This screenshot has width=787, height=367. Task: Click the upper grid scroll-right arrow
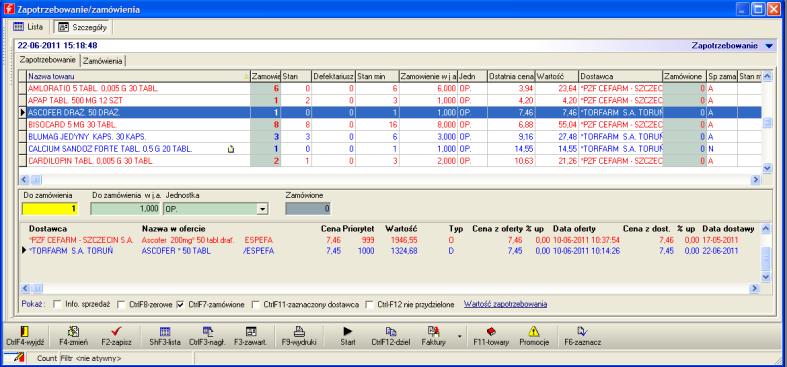(x=755, y=179)
